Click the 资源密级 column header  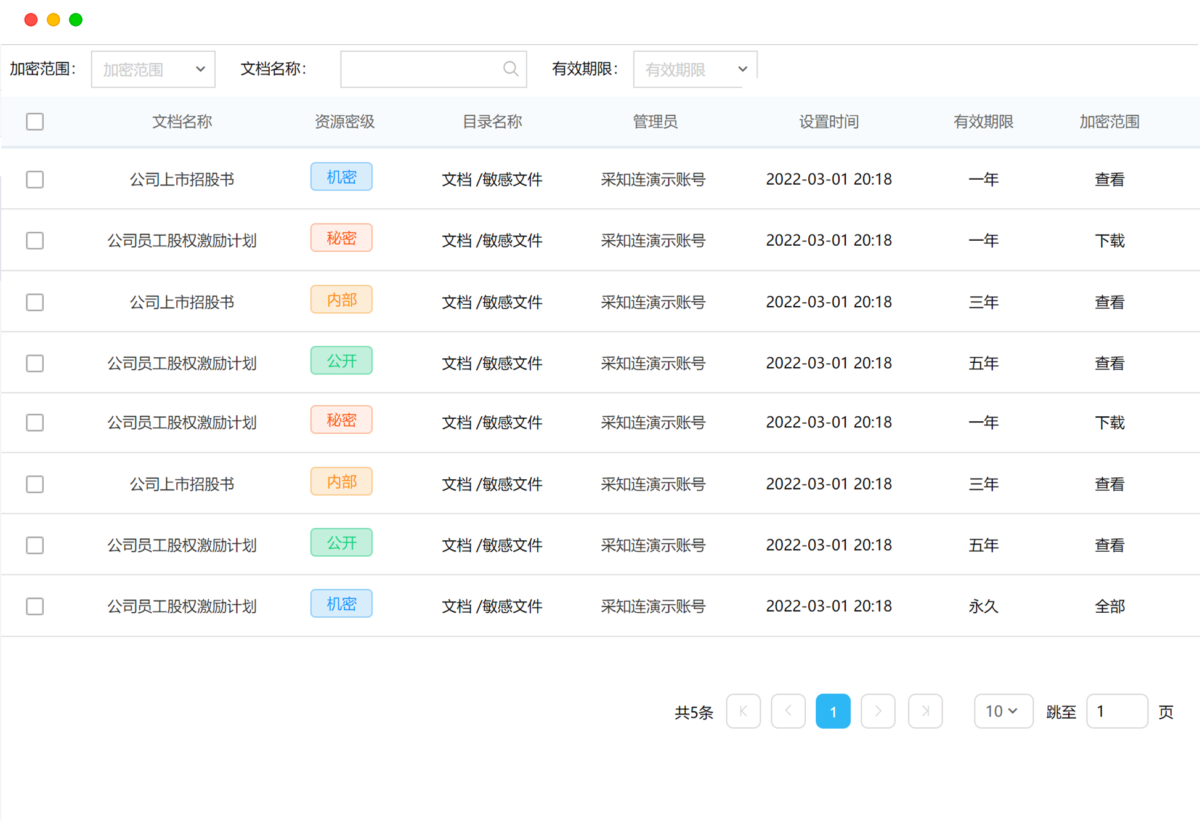tap(345, 122)
